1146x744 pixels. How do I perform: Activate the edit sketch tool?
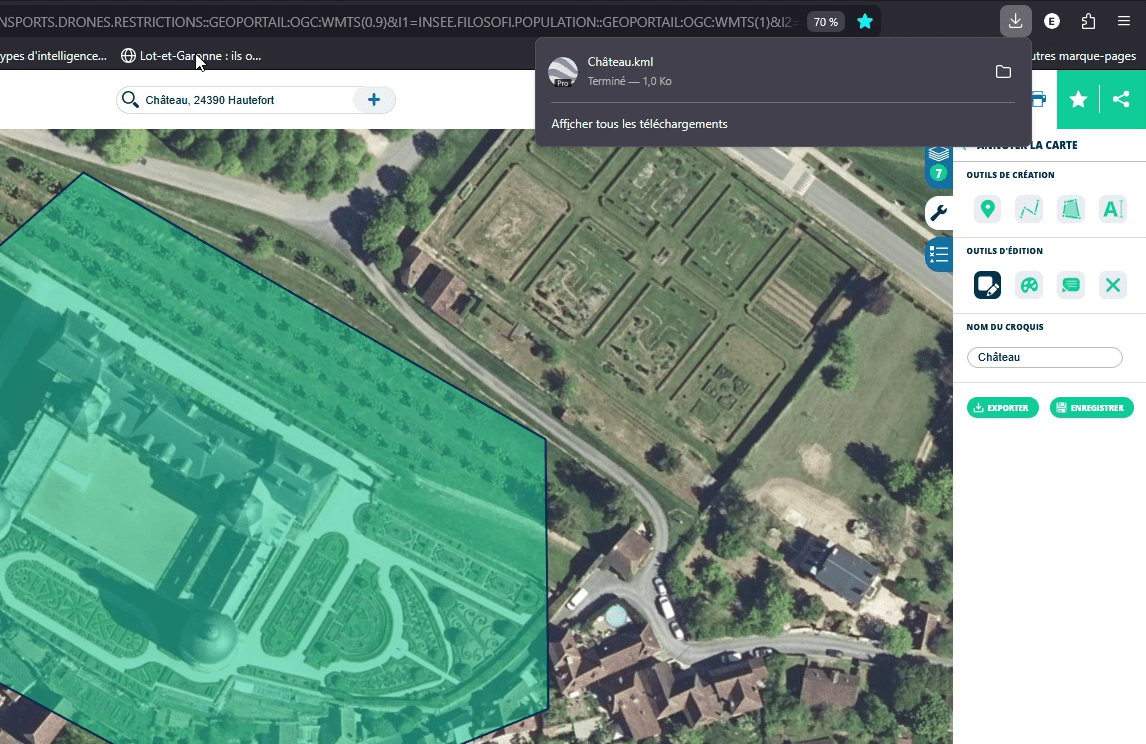click(987, 285)
